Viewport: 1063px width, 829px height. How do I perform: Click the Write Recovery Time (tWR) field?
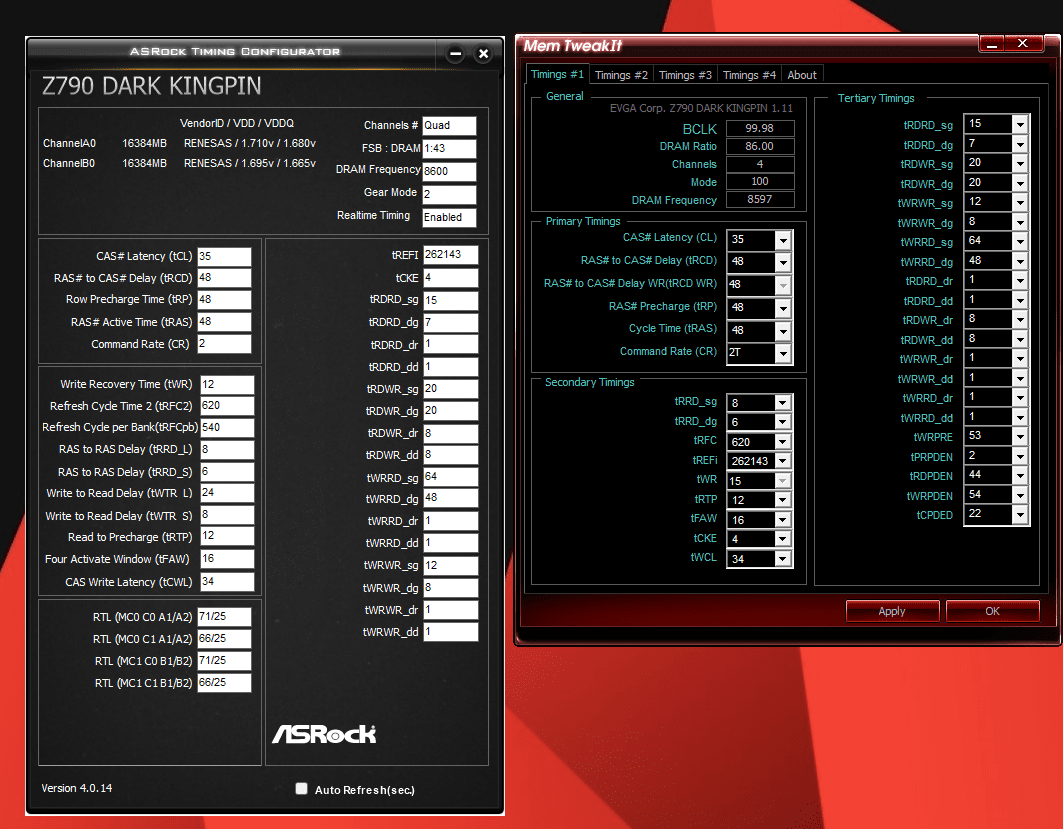[227, 384]
